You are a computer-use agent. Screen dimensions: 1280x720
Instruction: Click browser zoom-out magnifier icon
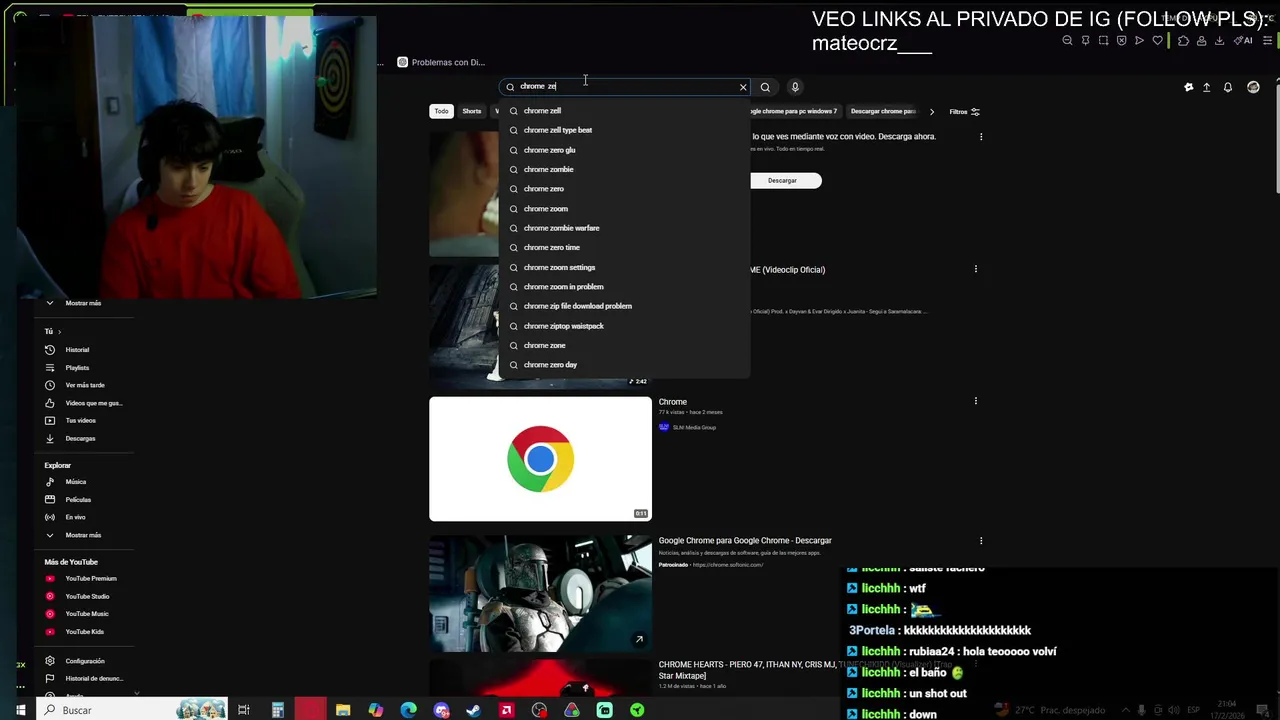[x=1067, y=41]
